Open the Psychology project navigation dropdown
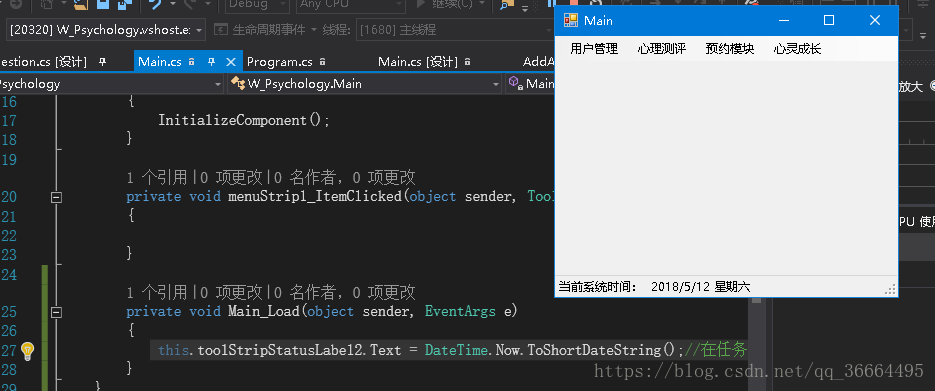 112,84
